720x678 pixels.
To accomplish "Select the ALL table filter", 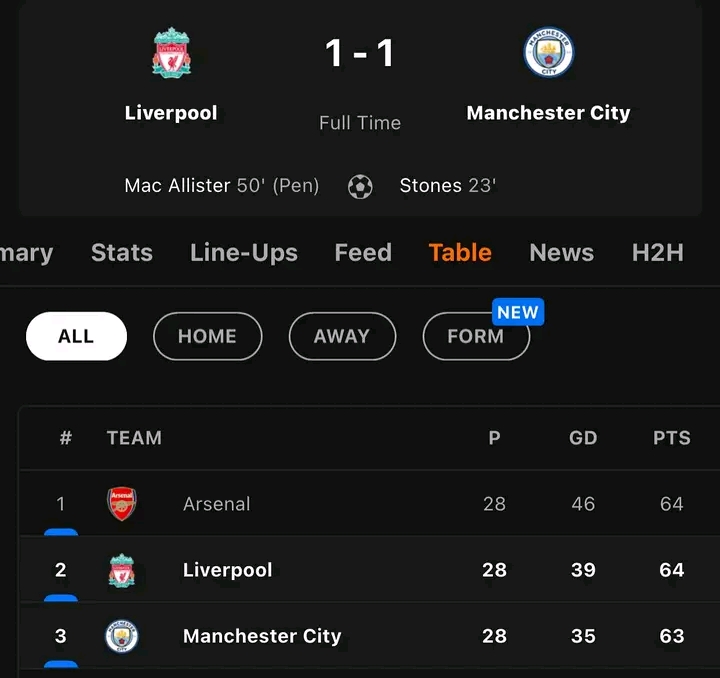I will (x=76, y=336).
